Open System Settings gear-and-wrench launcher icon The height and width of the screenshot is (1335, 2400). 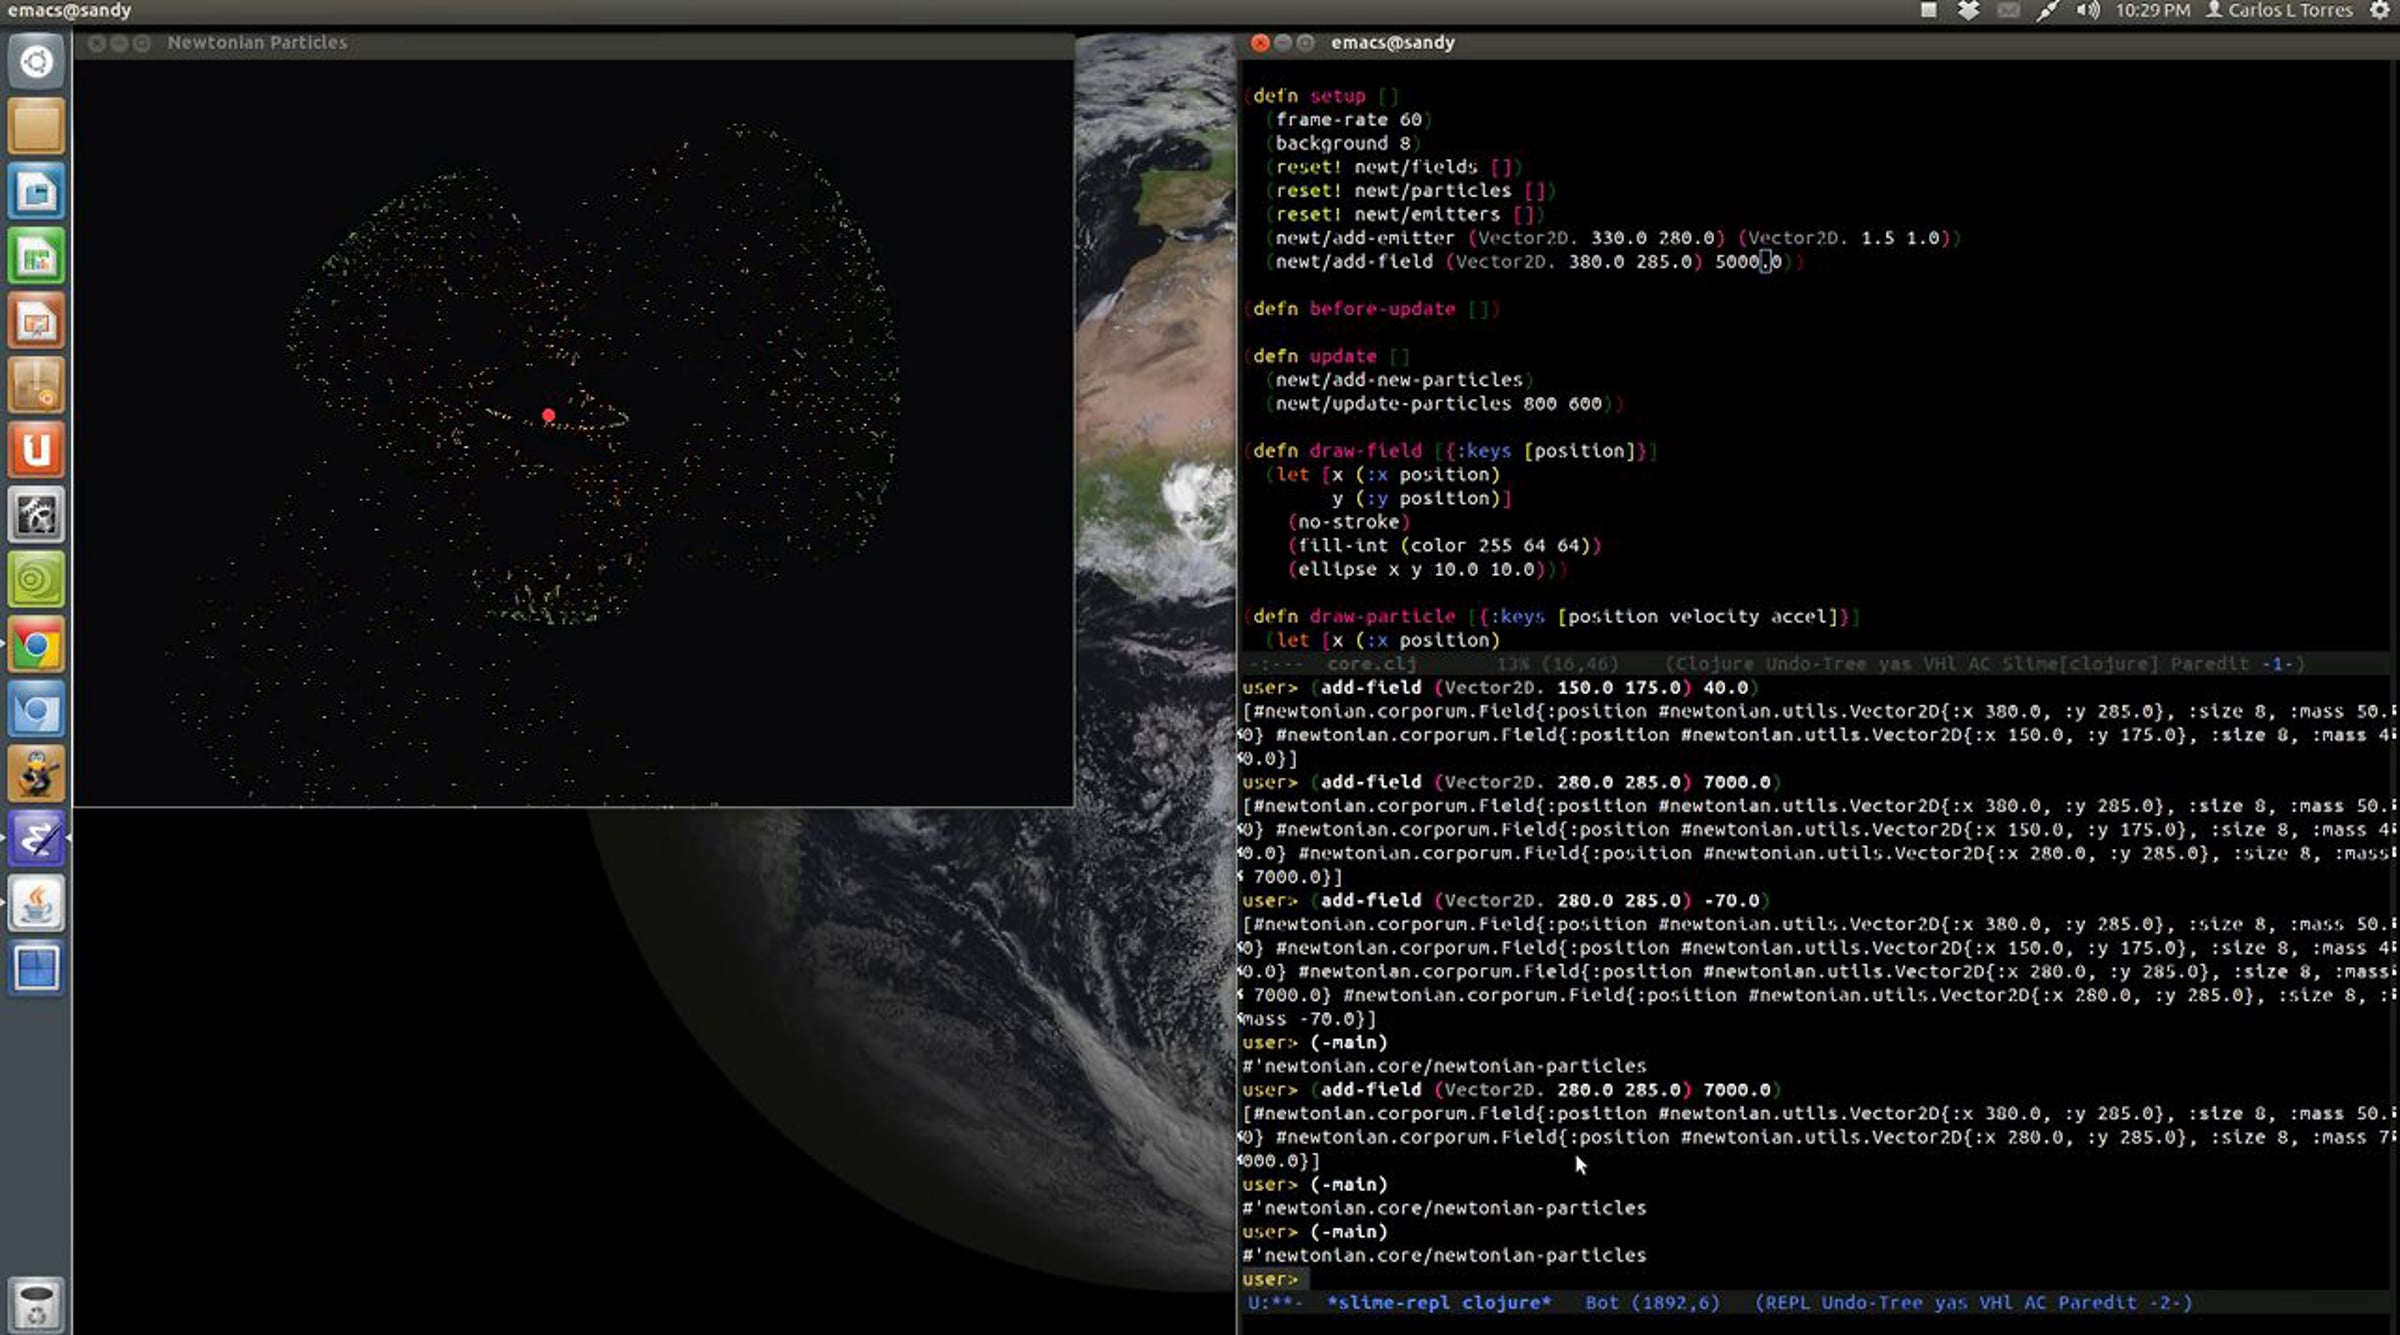(36, 516)
